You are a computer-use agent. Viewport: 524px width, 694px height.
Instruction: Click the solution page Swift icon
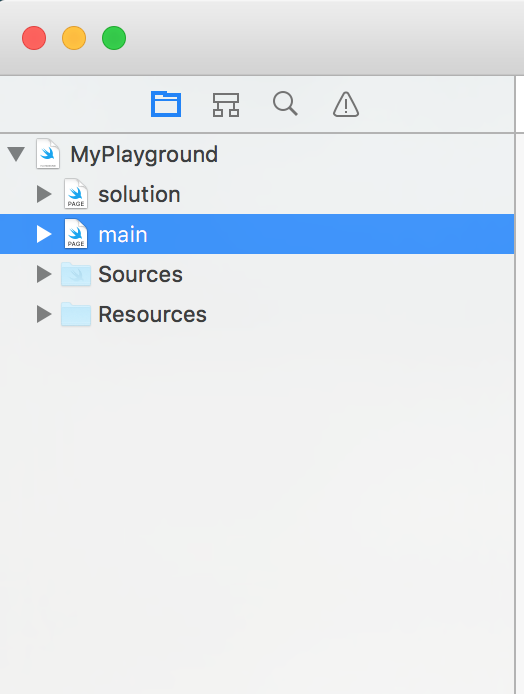coord(76,194)
